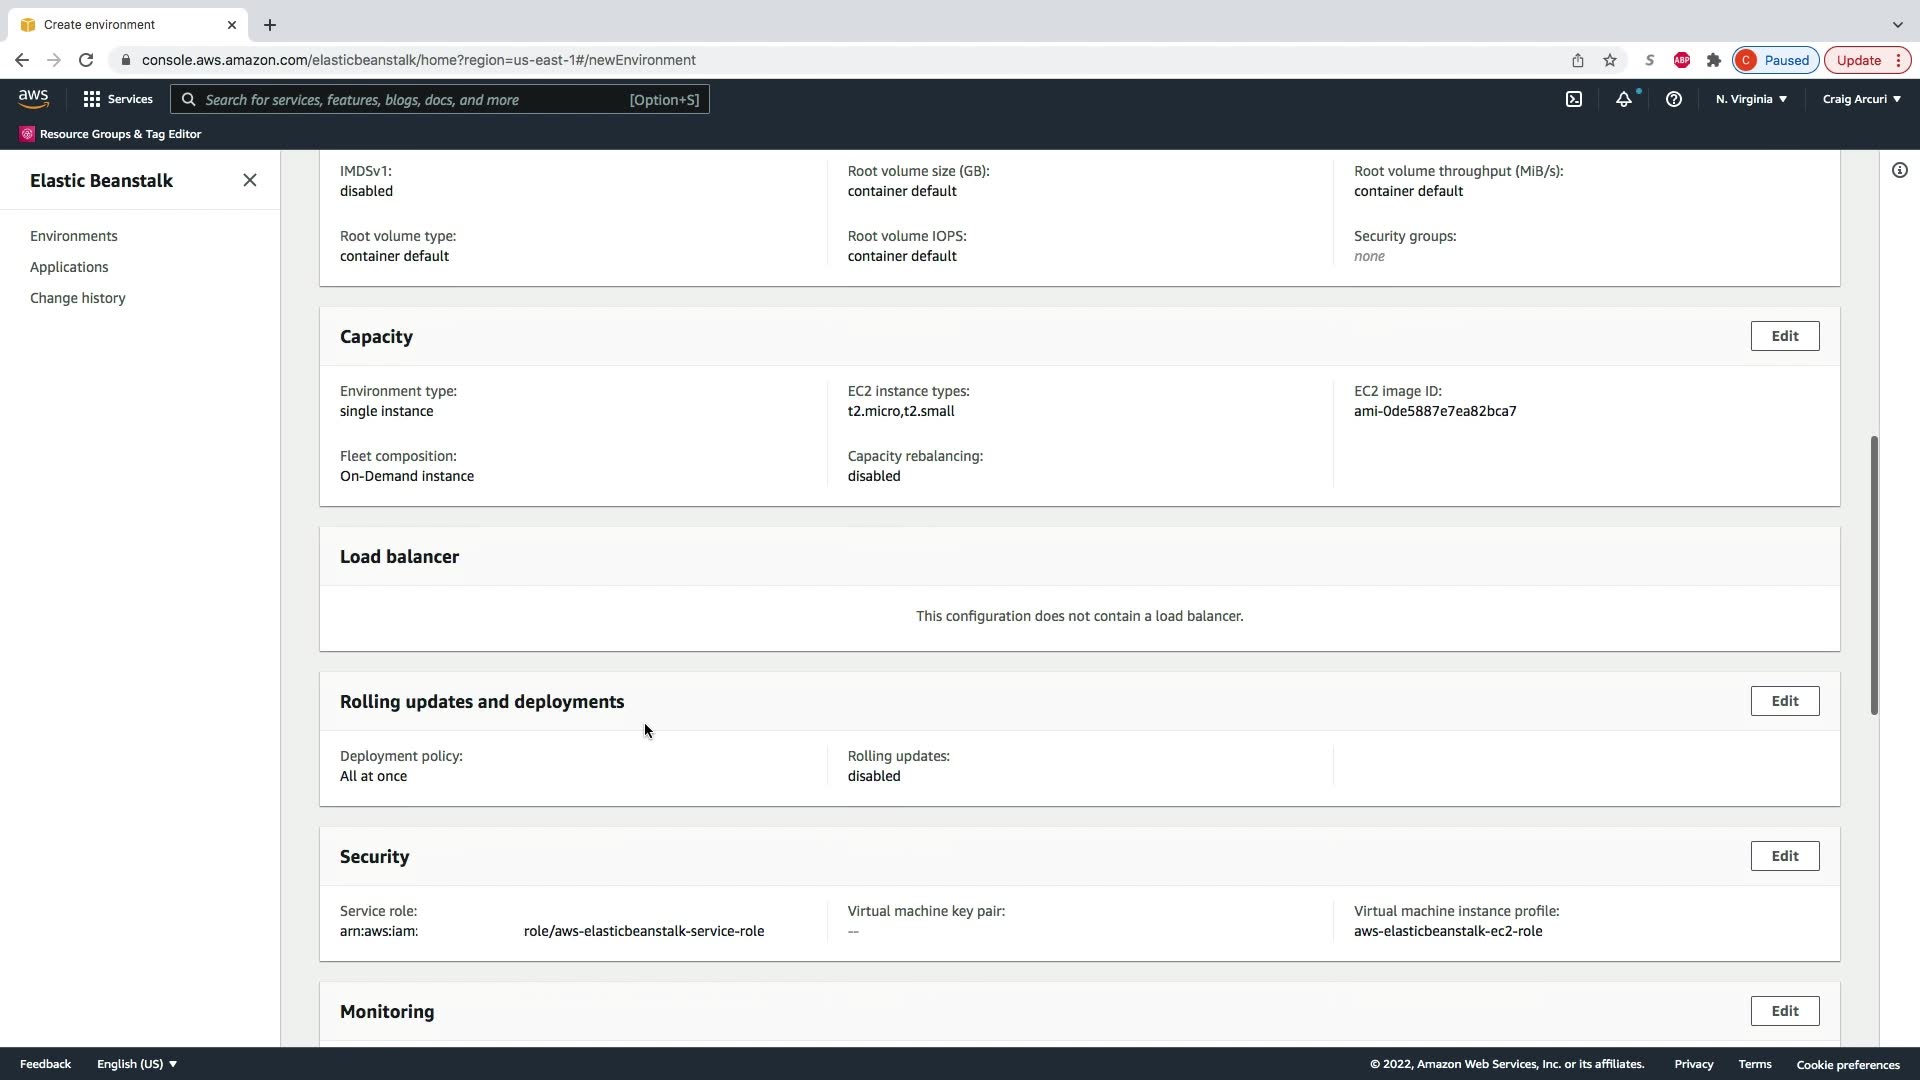Click the info panel icon

click(1899, 170)
